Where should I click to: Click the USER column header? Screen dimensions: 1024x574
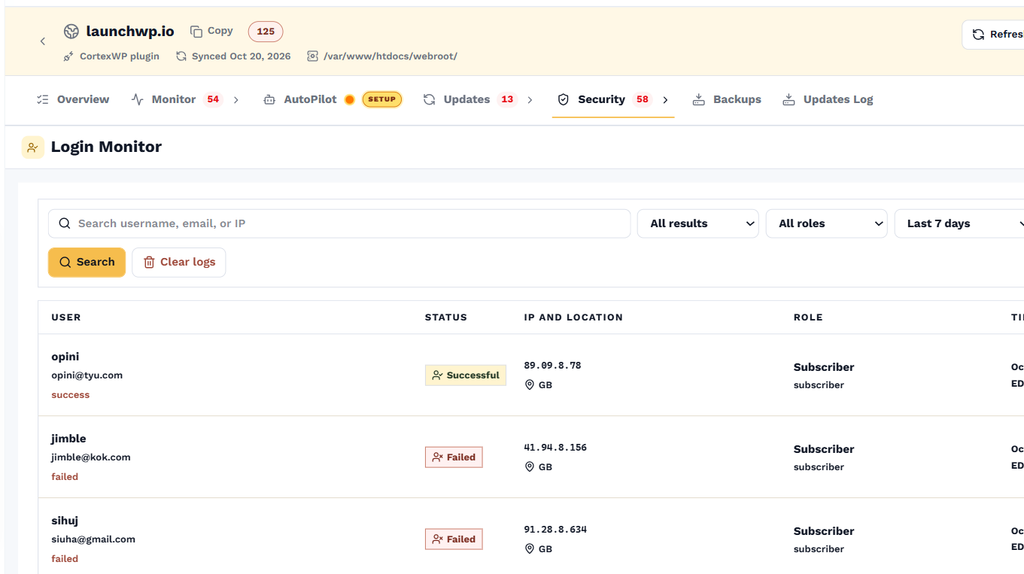tap(66, 317)
